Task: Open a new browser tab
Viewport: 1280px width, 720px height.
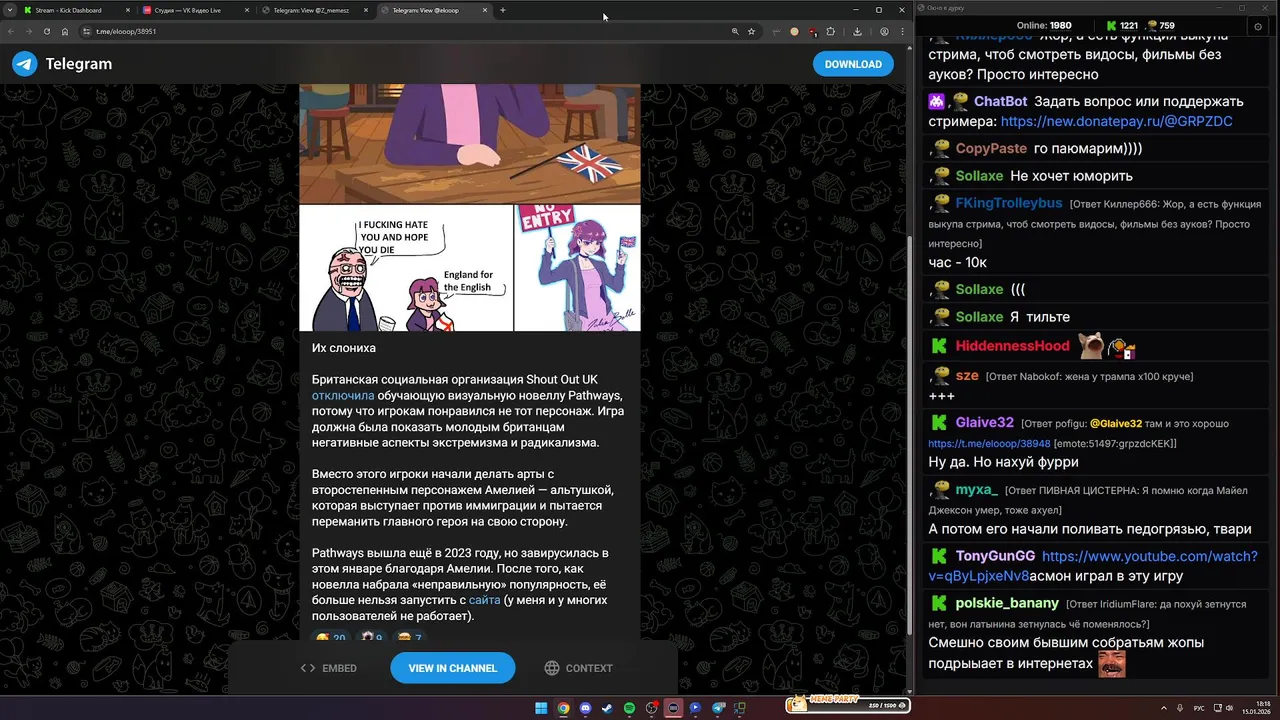Action: coord(503,10)
